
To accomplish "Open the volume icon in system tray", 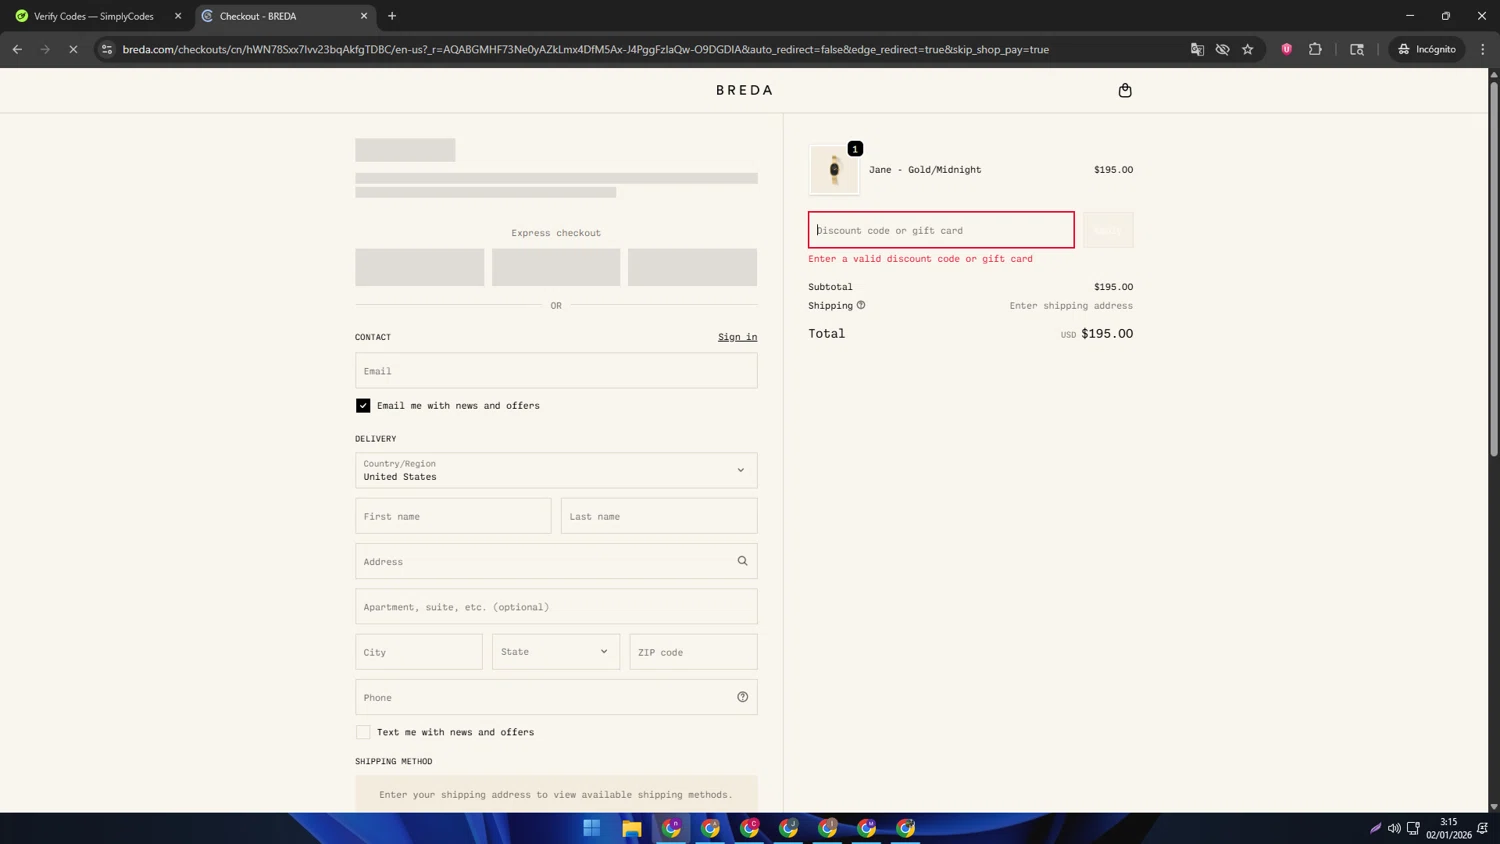I will tap(1394, 828).
